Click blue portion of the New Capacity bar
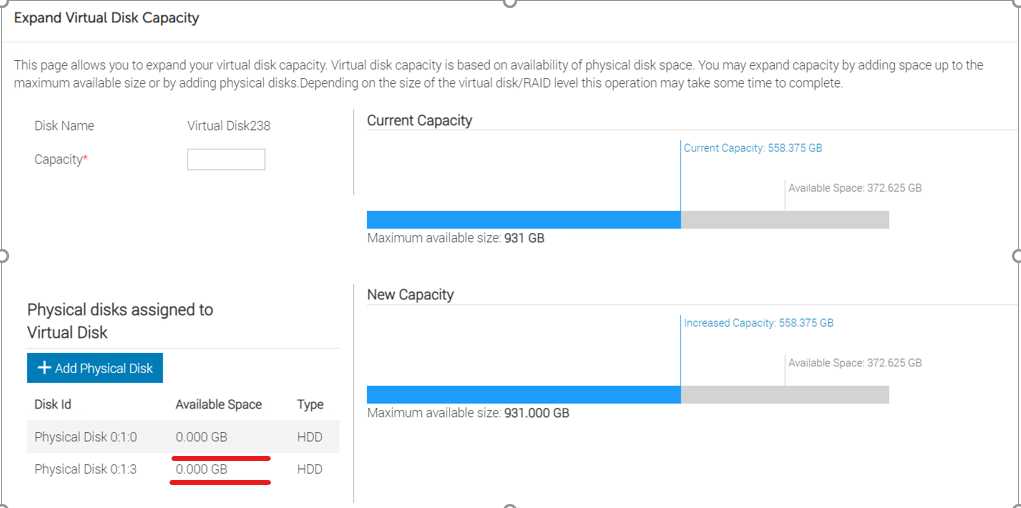The width and height of the screenshot is (1021, 508). tap(523, 395)
